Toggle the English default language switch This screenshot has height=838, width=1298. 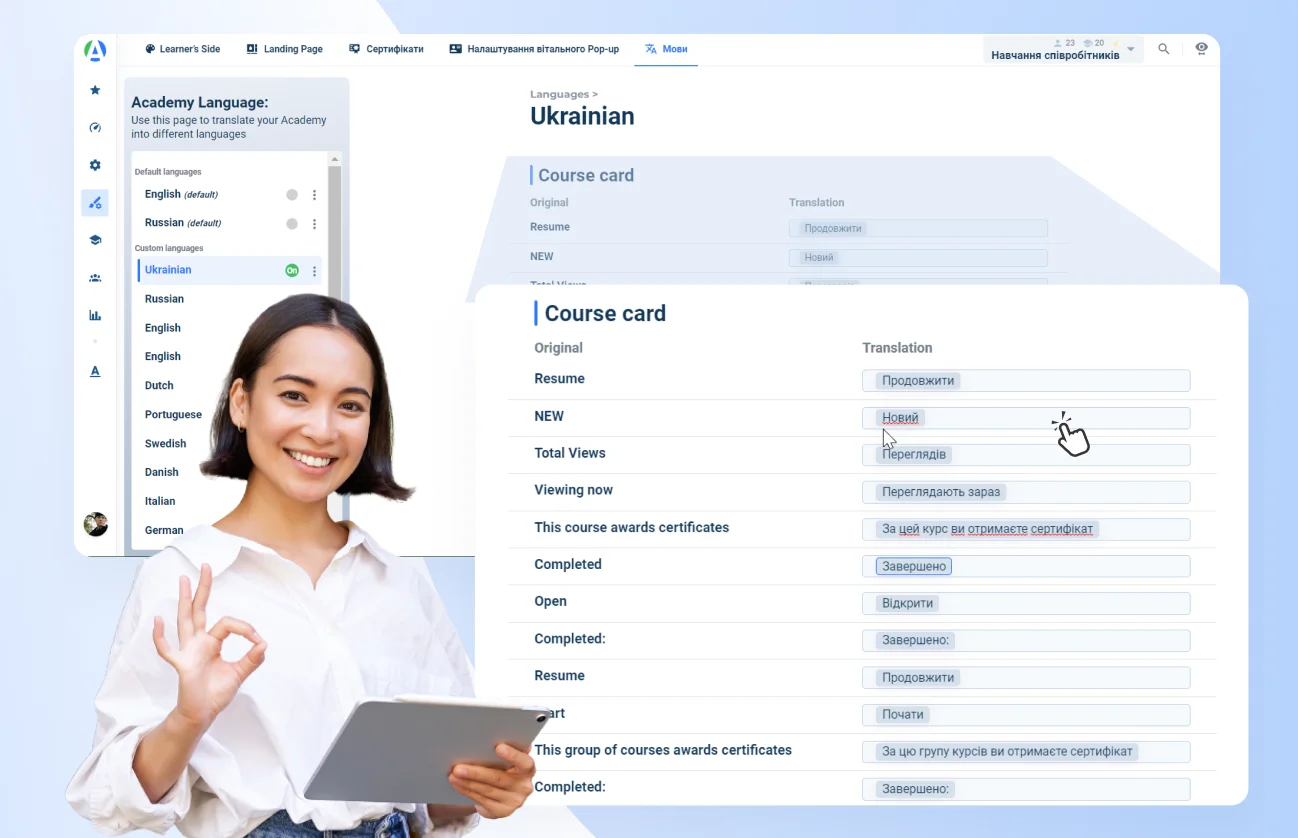[x=292, y=195]
